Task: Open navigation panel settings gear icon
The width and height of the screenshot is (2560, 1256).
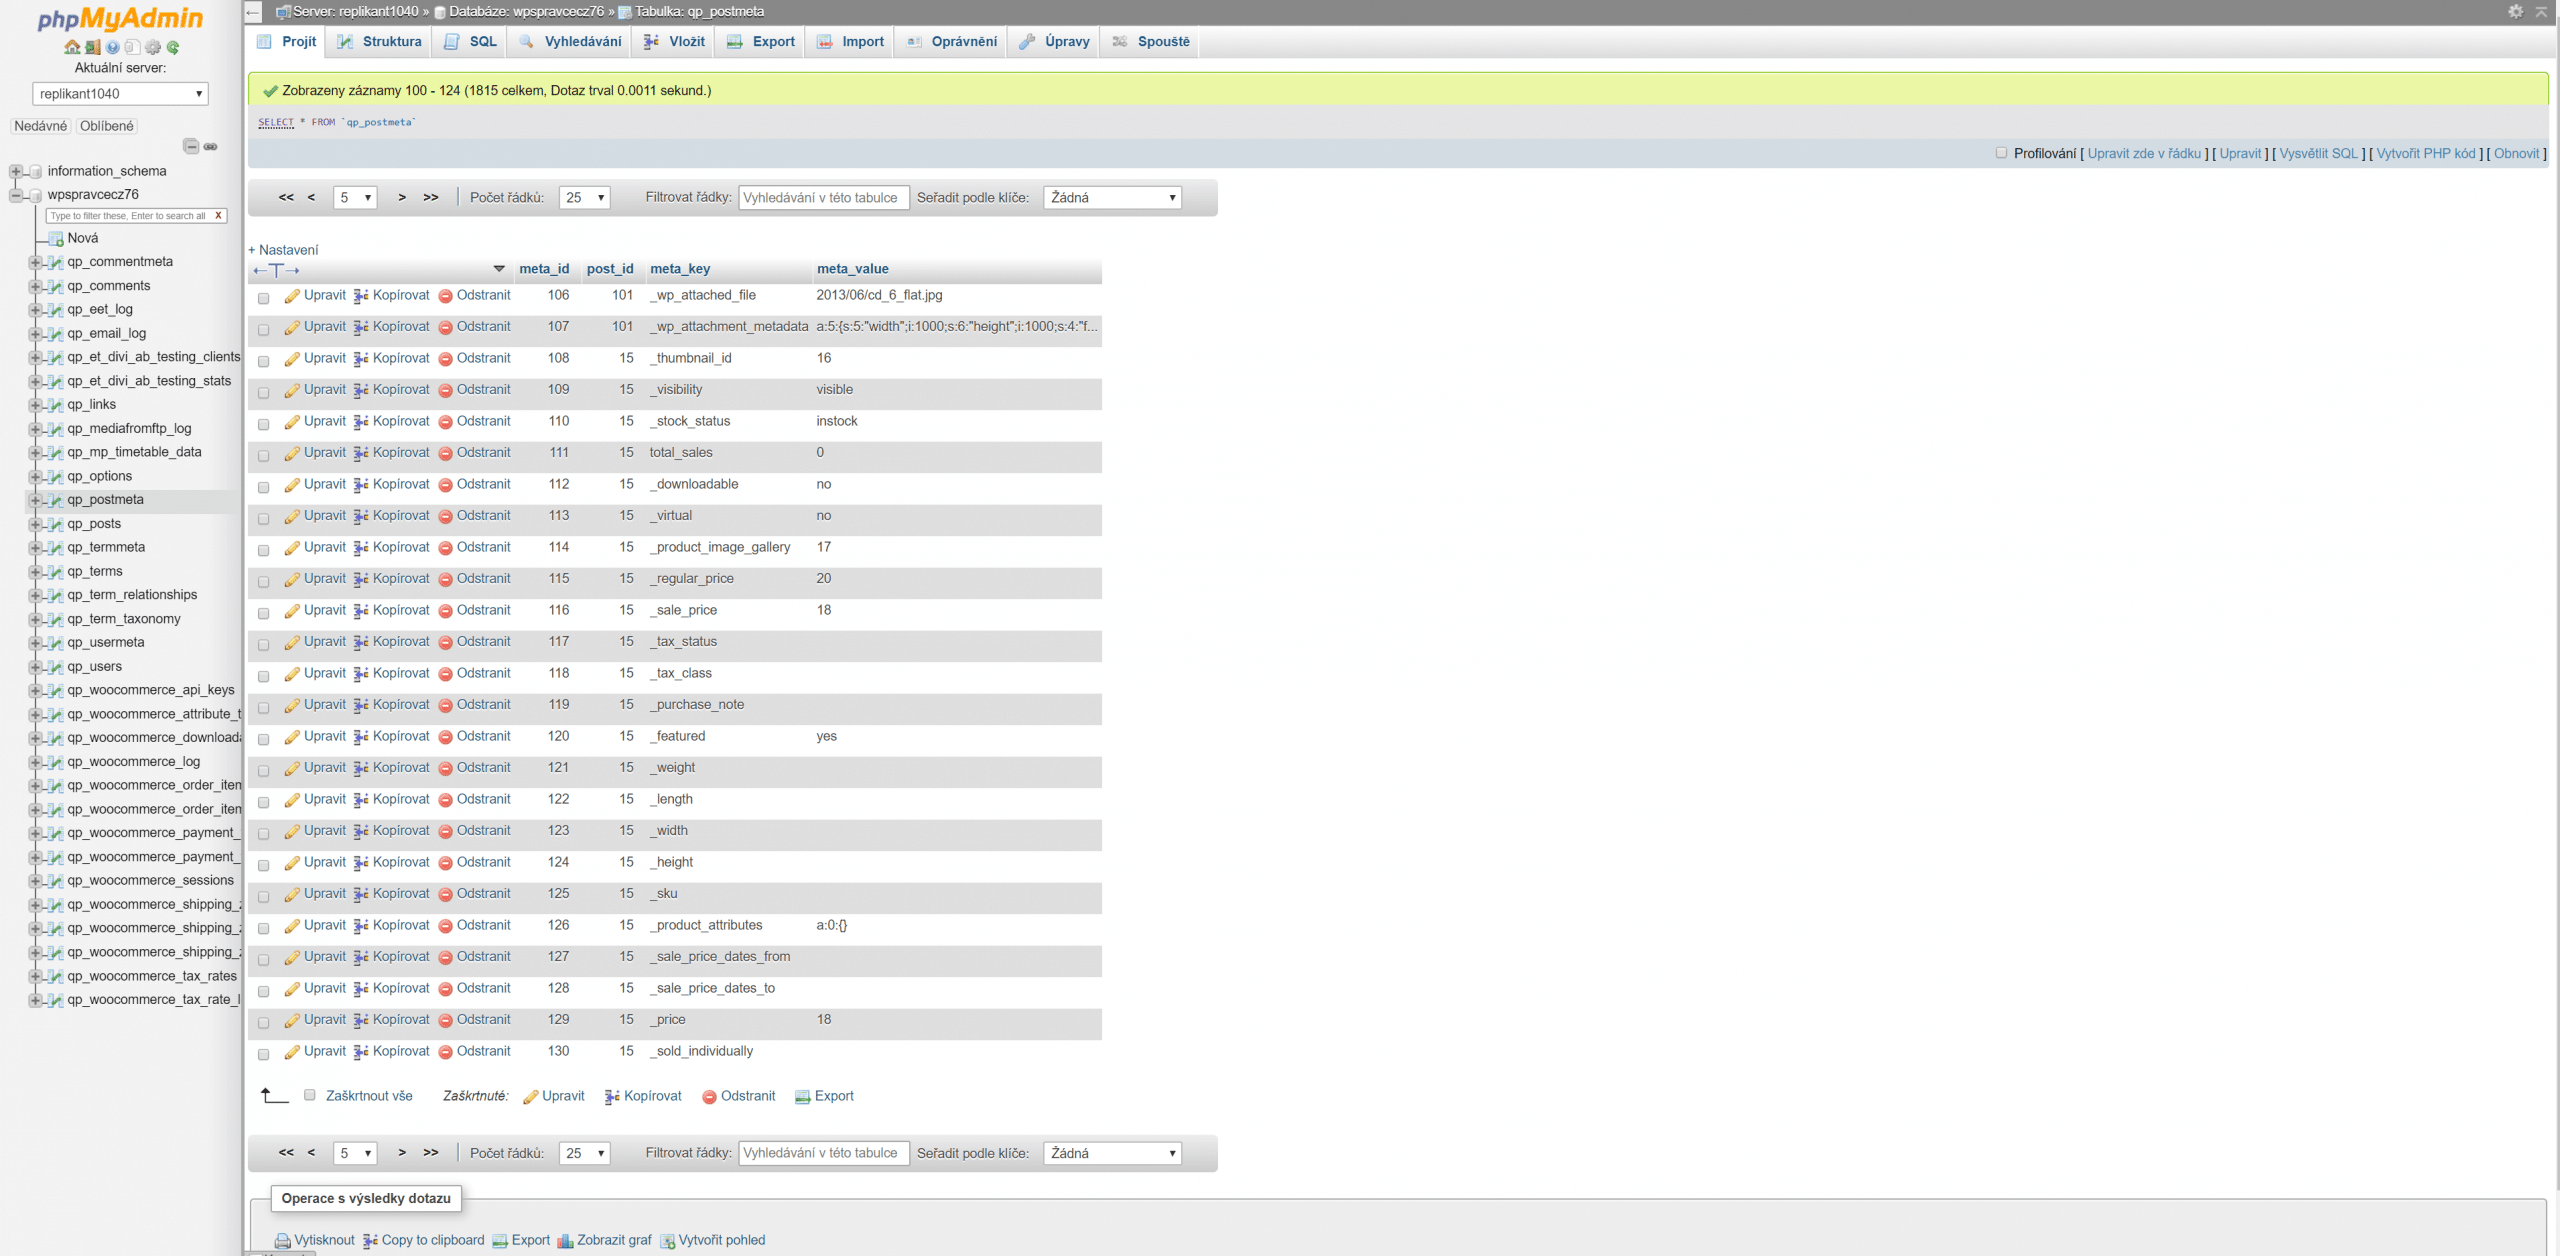Action: [x=153, y=47]
